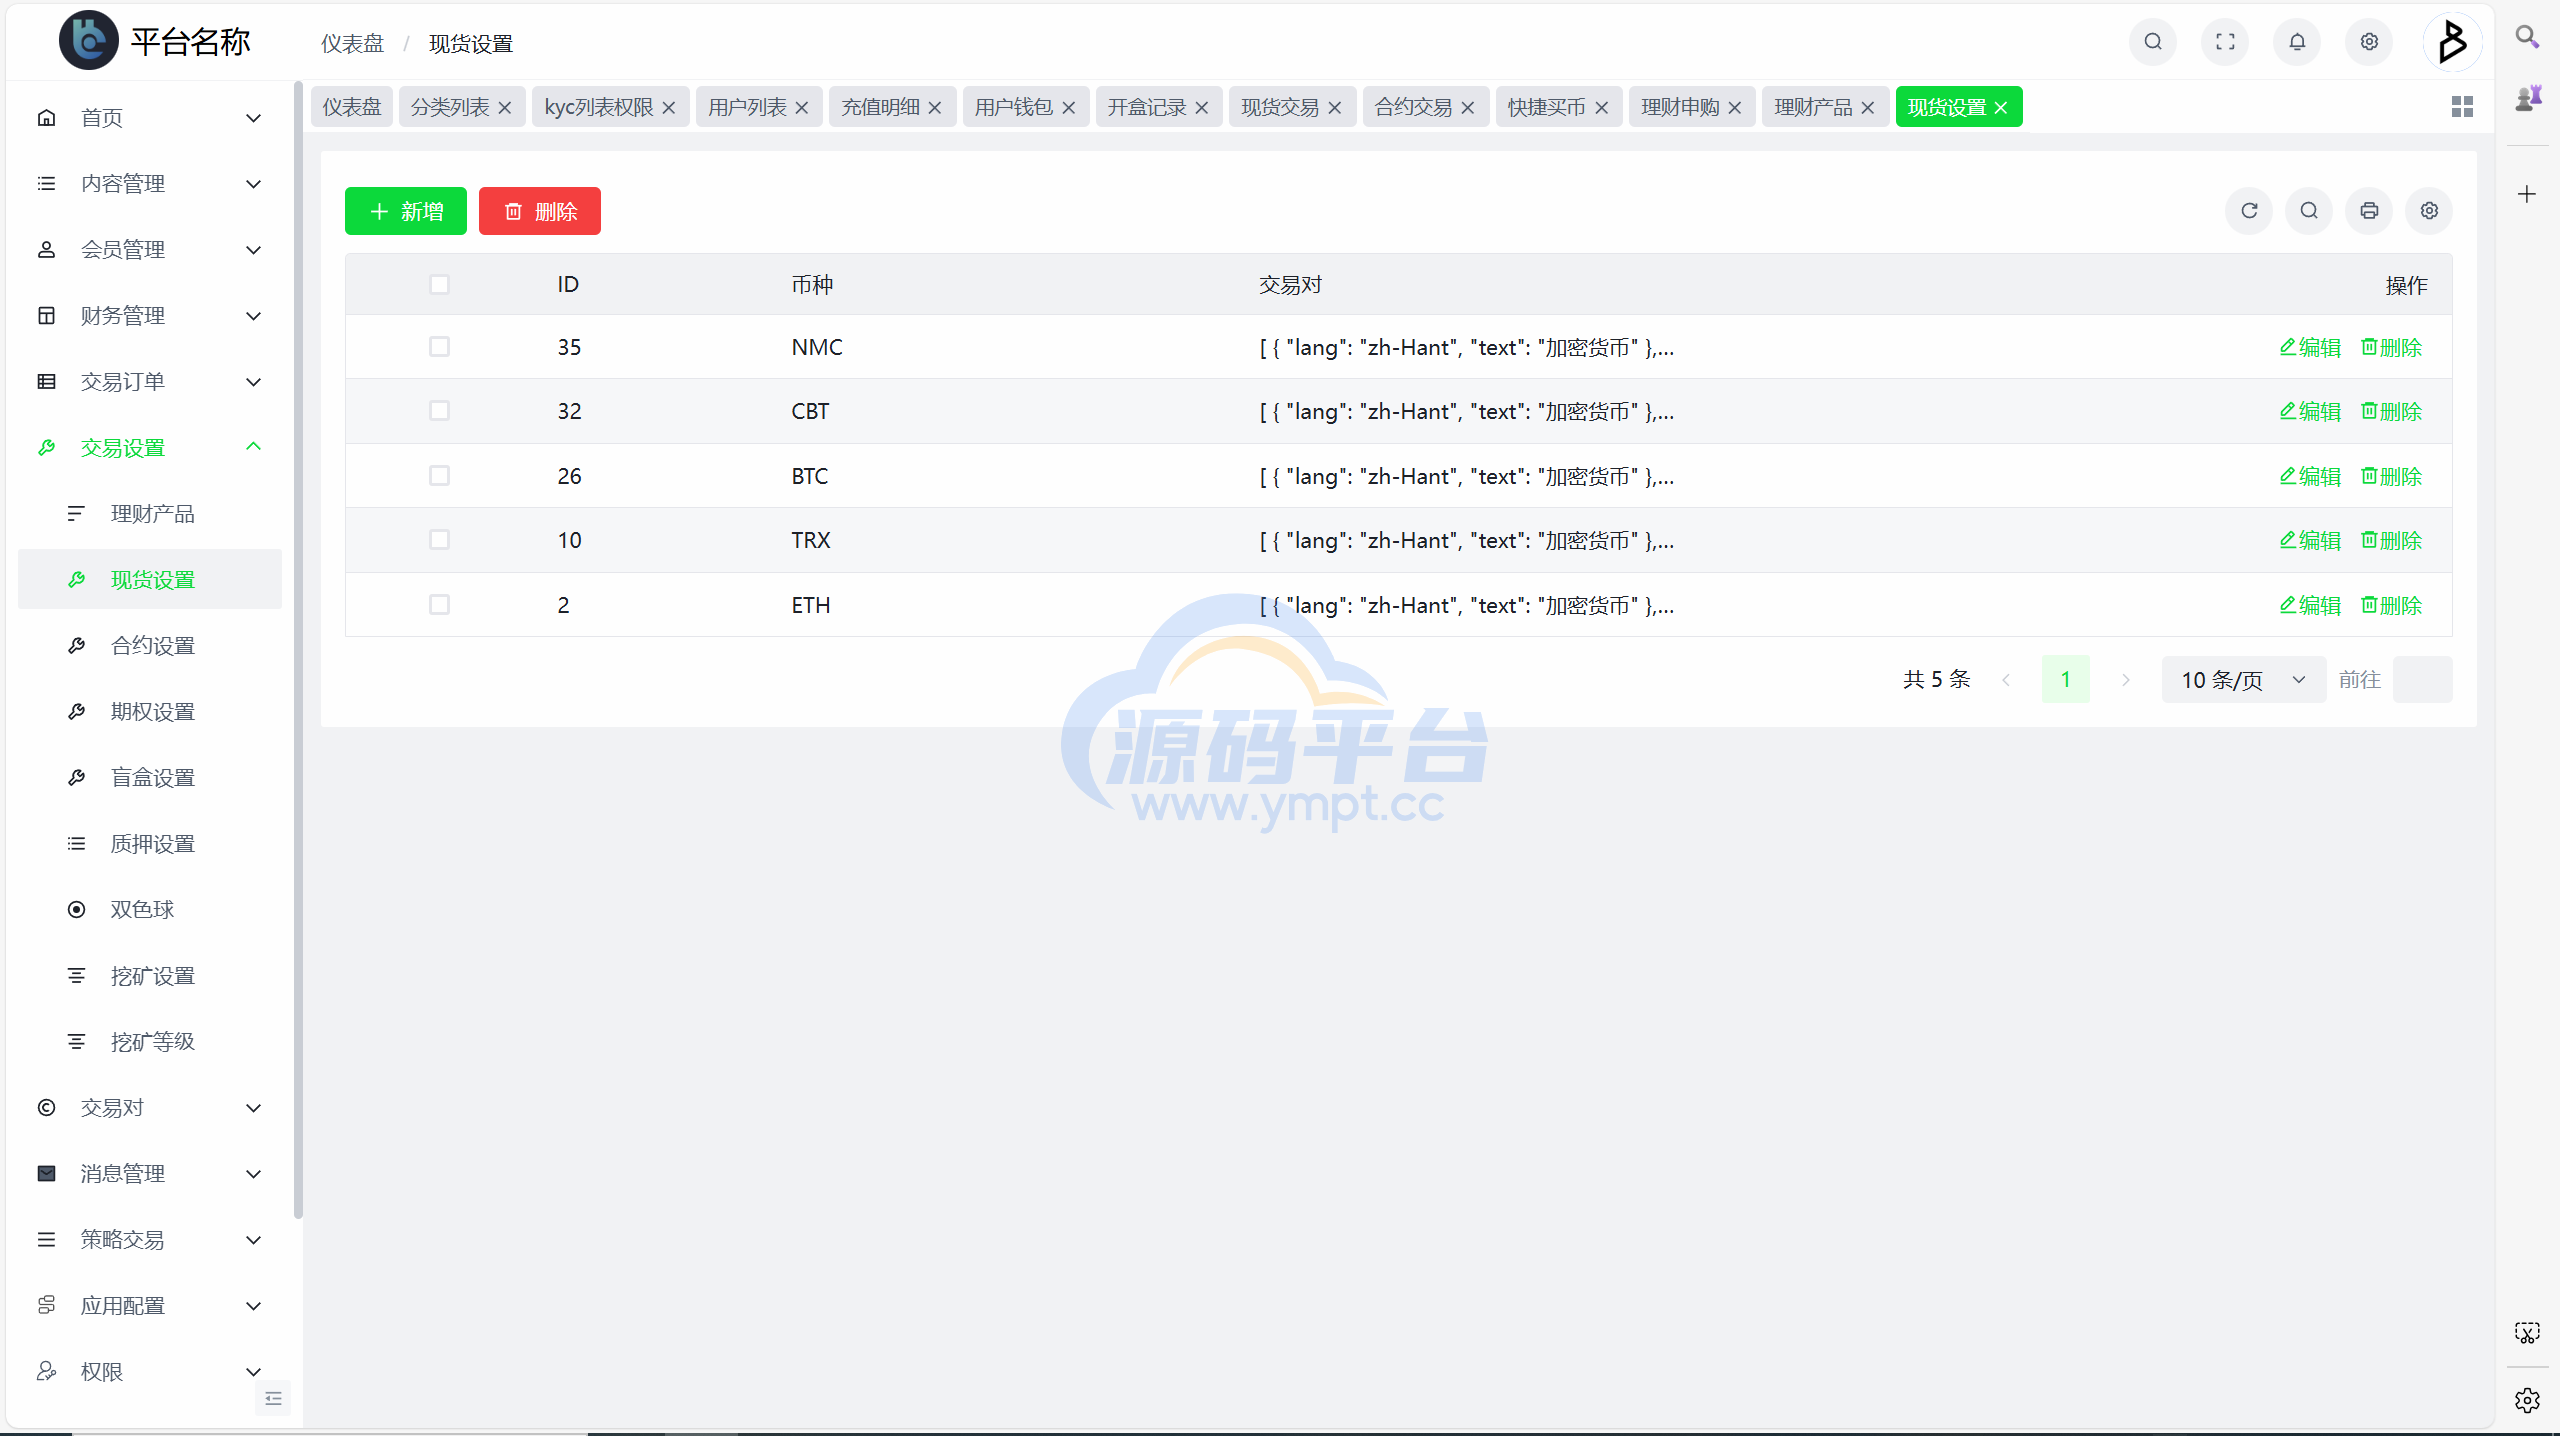Expand the 内容管理 sidebar menu
The image size is (2560, 1436).
tap(150, 184)
